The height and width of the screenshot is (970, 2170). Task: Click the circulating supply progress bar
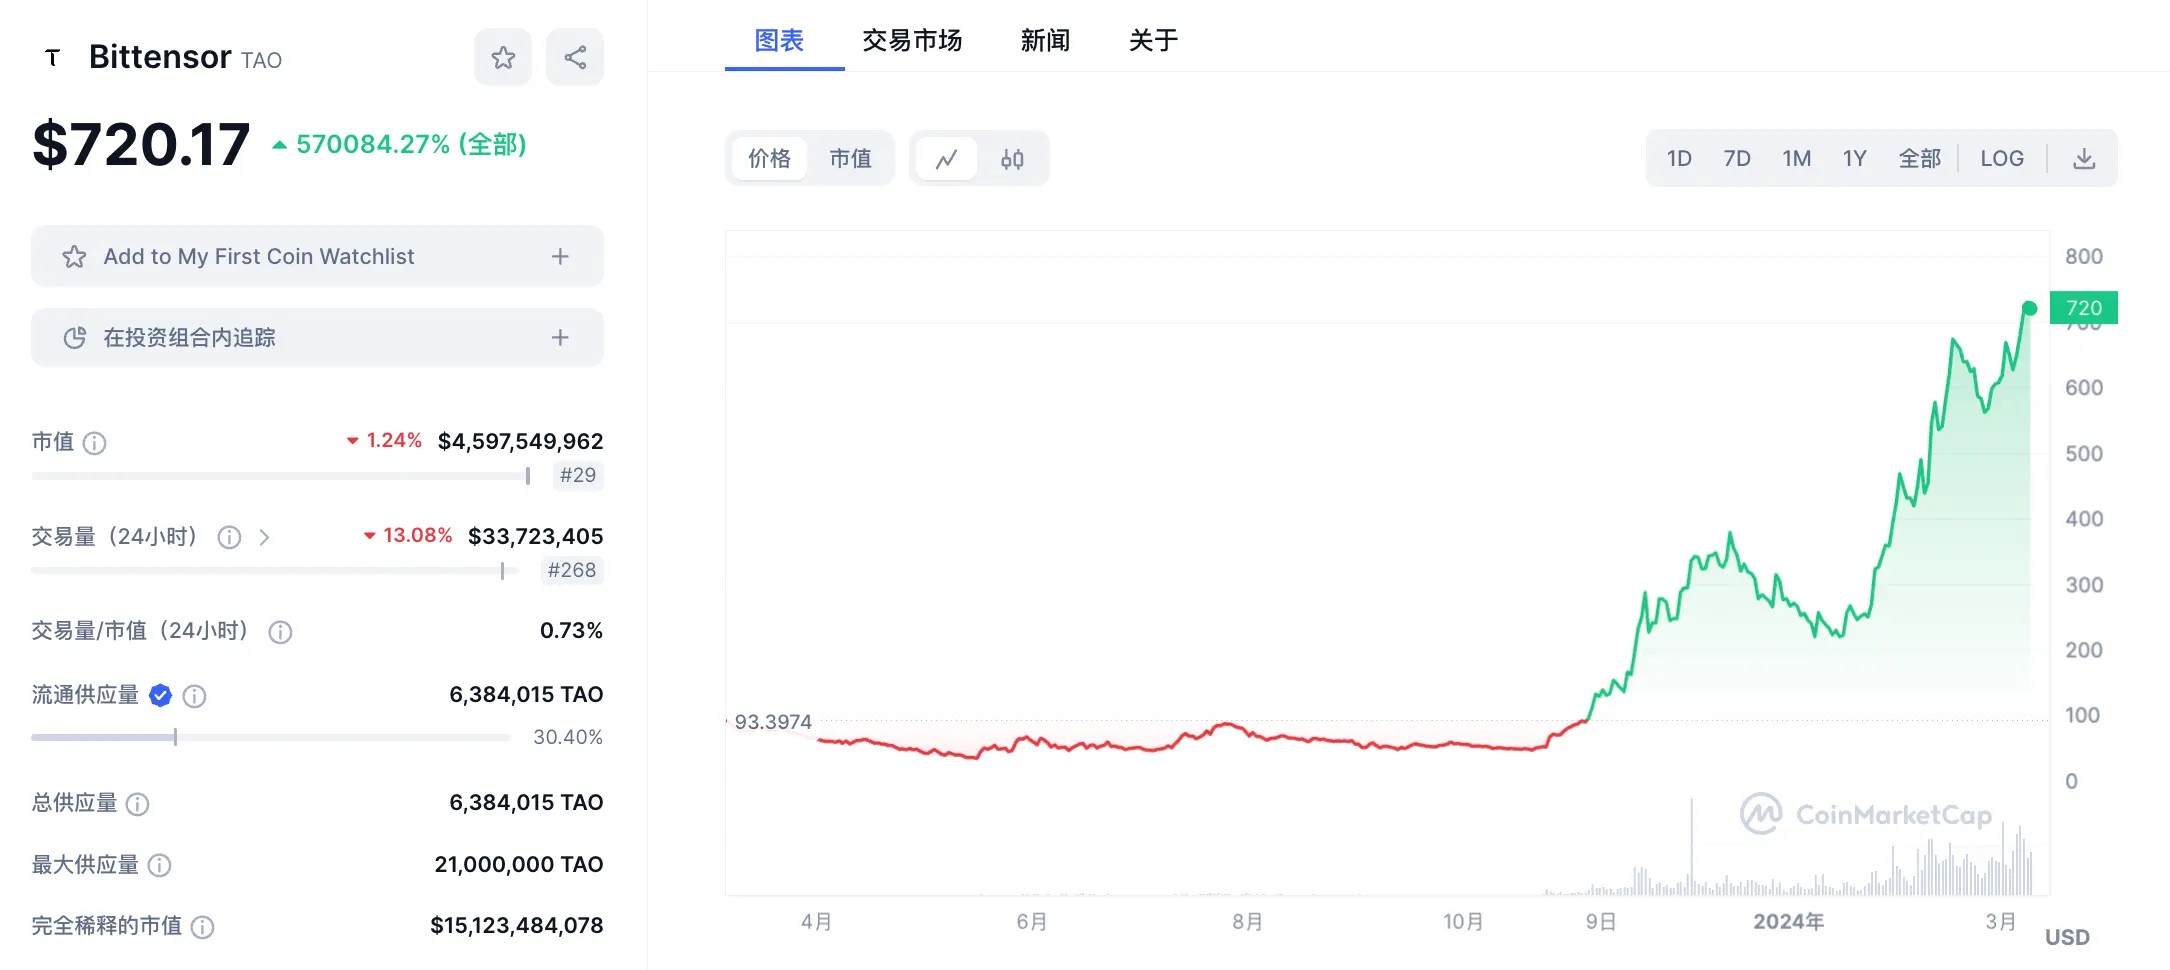(270, 737)
